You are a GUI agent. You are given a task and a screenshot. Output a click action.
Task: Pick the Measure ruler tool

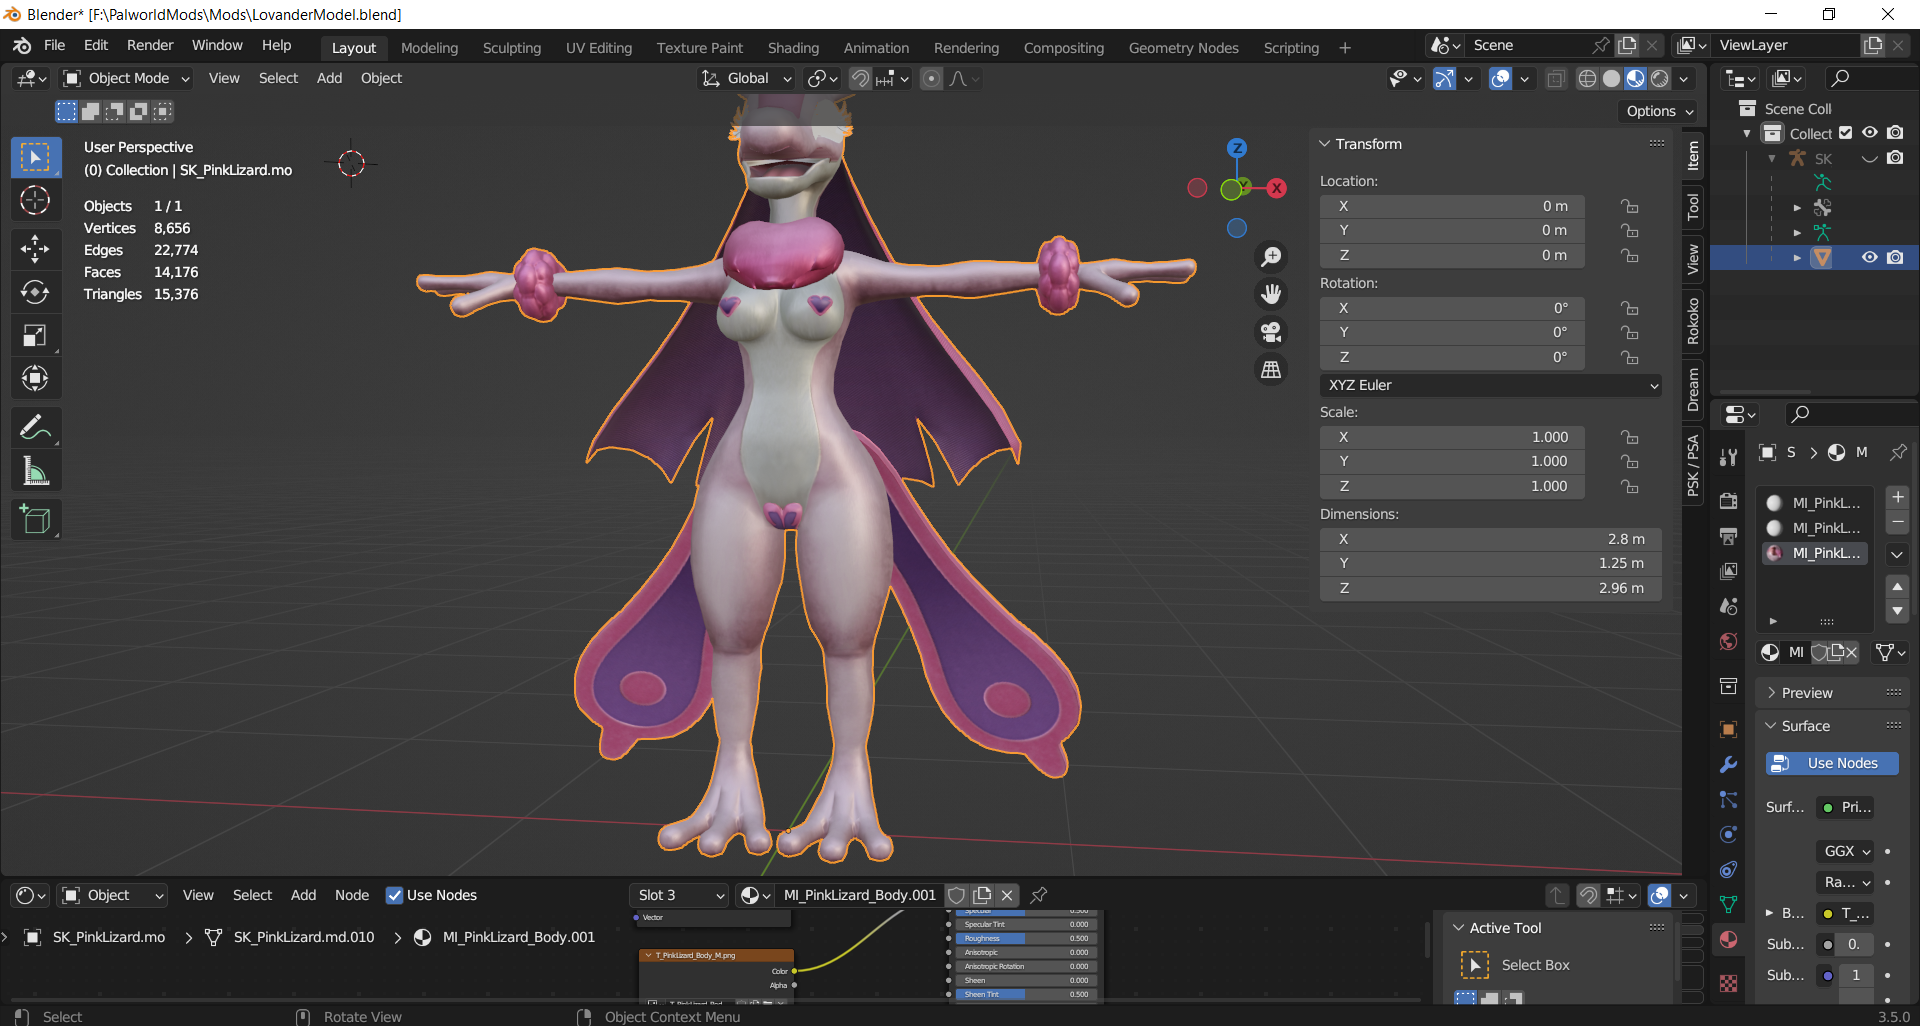[x=35, y=471]
